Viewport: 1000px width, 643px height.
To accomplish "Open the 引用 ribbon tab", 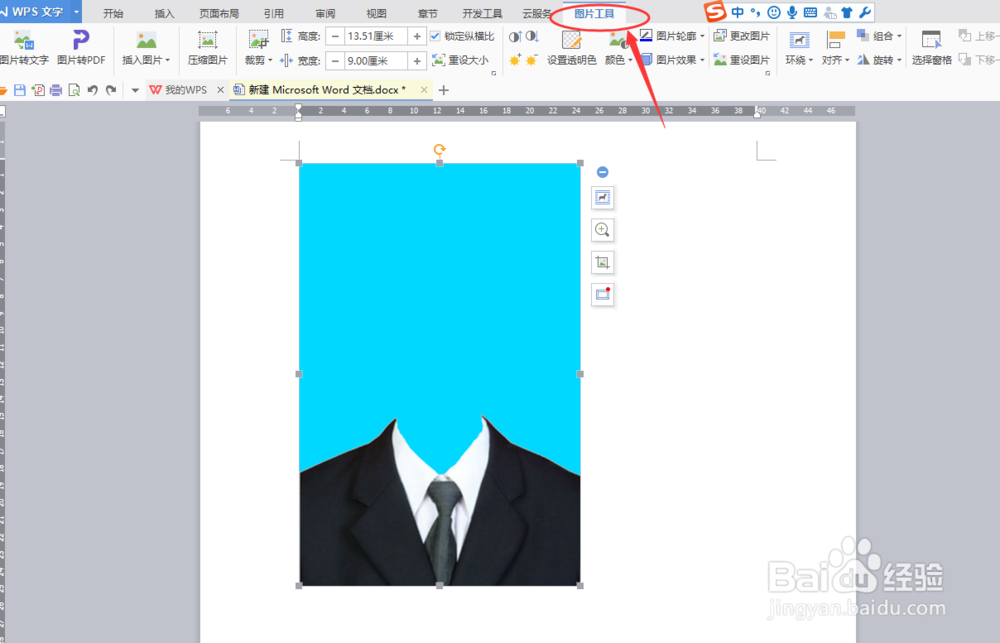I will click(274, 13).
